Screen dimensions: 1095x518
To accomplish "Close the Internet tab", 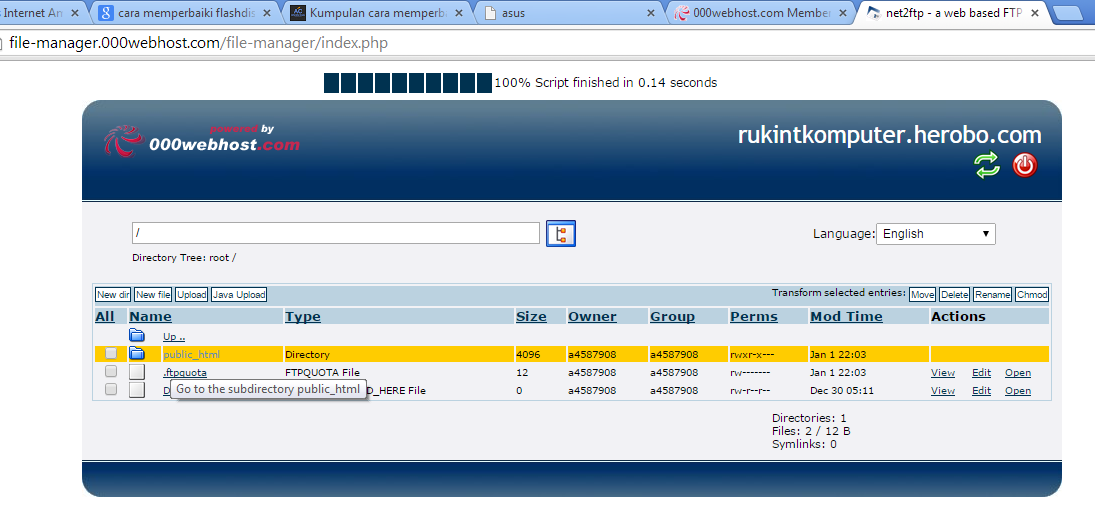I will point(76,13).
